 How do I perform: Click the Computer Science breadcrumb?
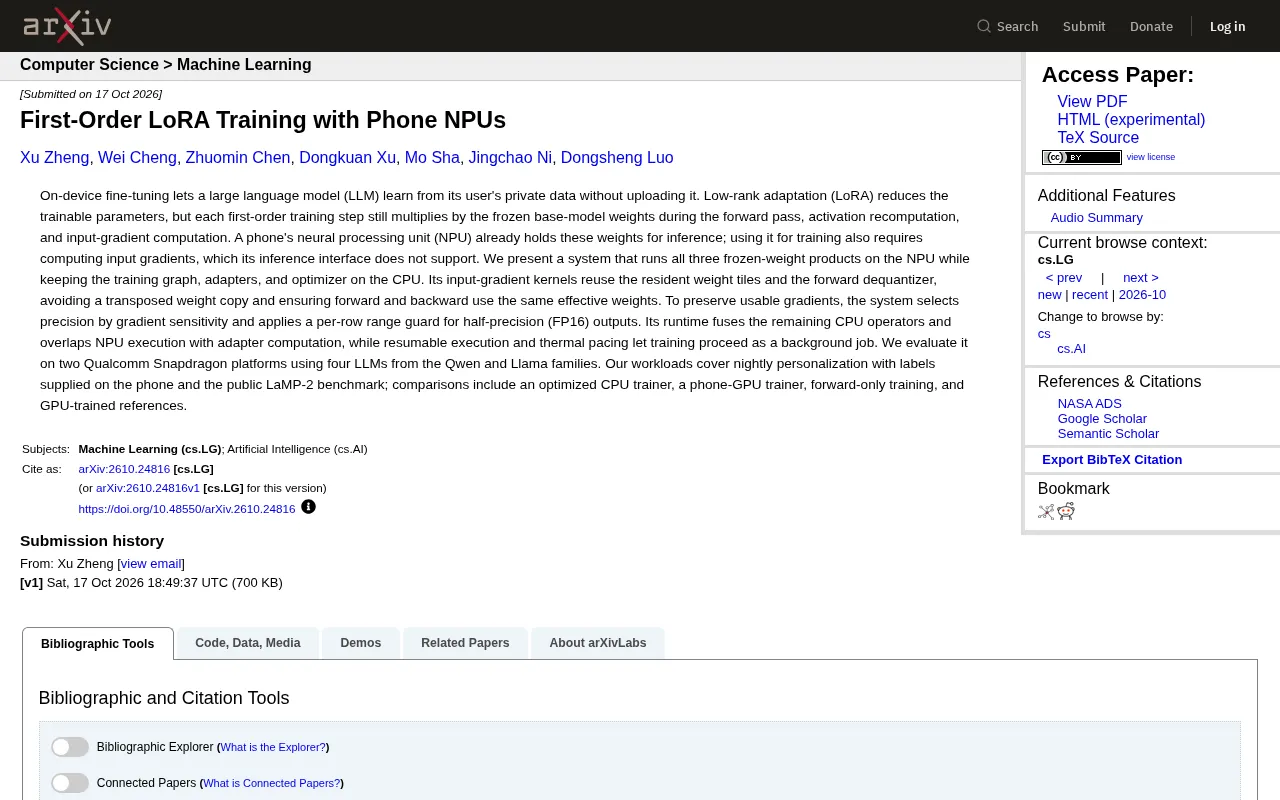[89, 65]
